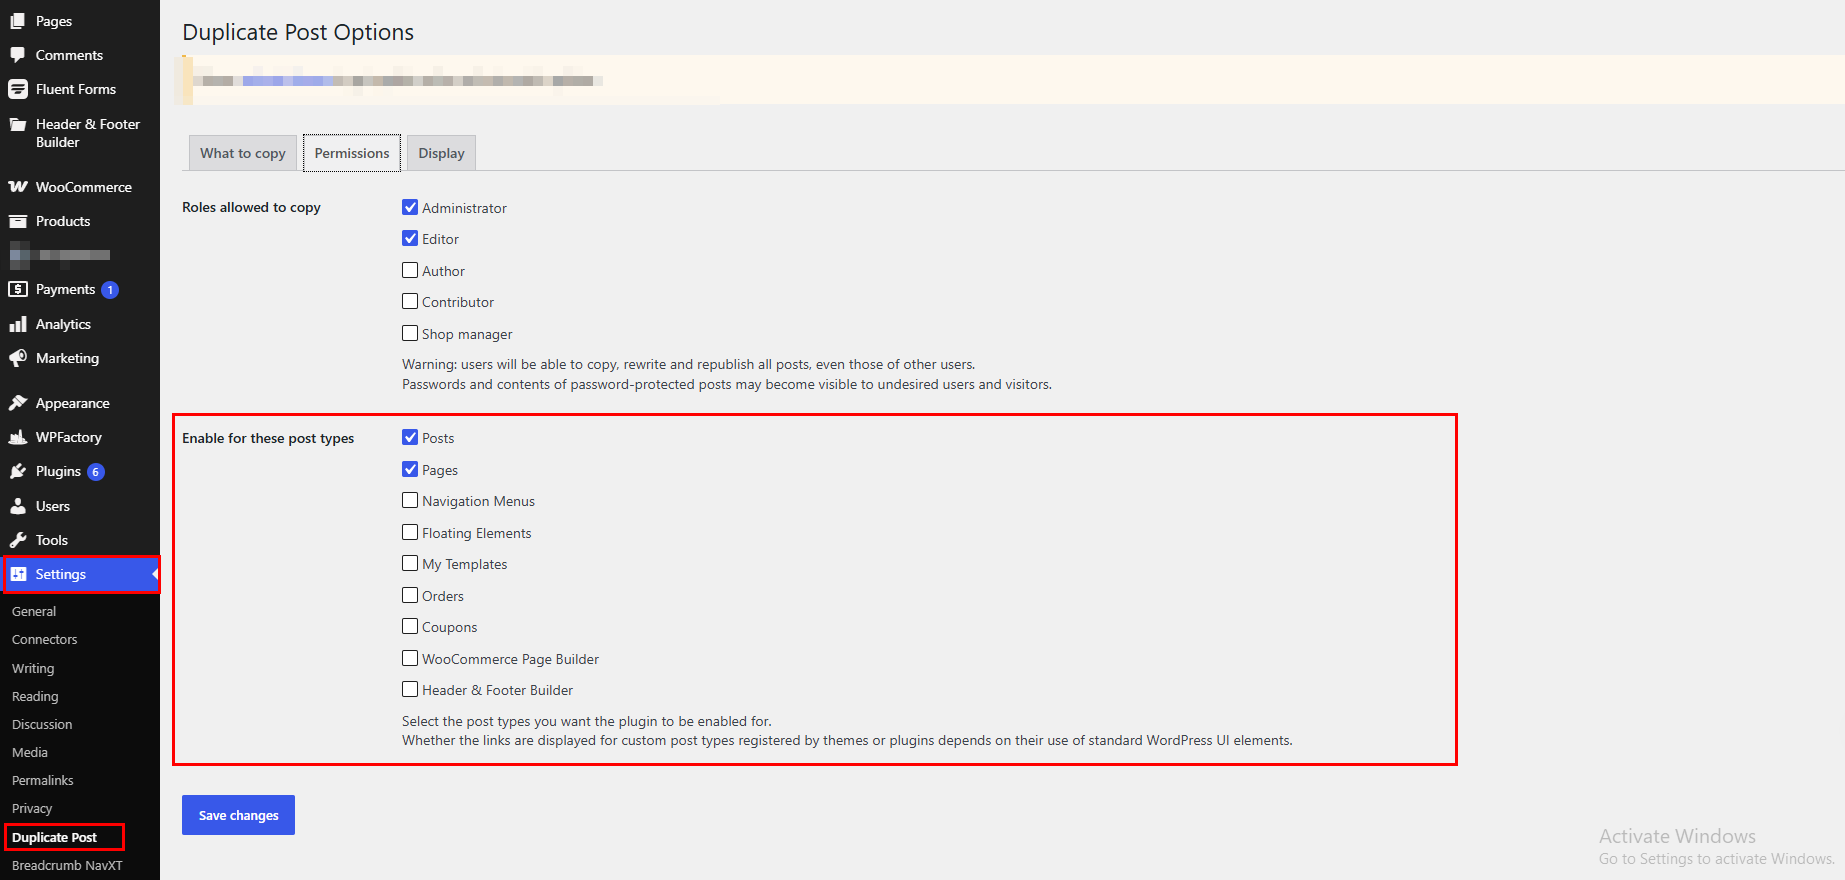This screenshot has height=880, width=1845.
Task: Select the Permissions tab
Action: click(352, 153)
